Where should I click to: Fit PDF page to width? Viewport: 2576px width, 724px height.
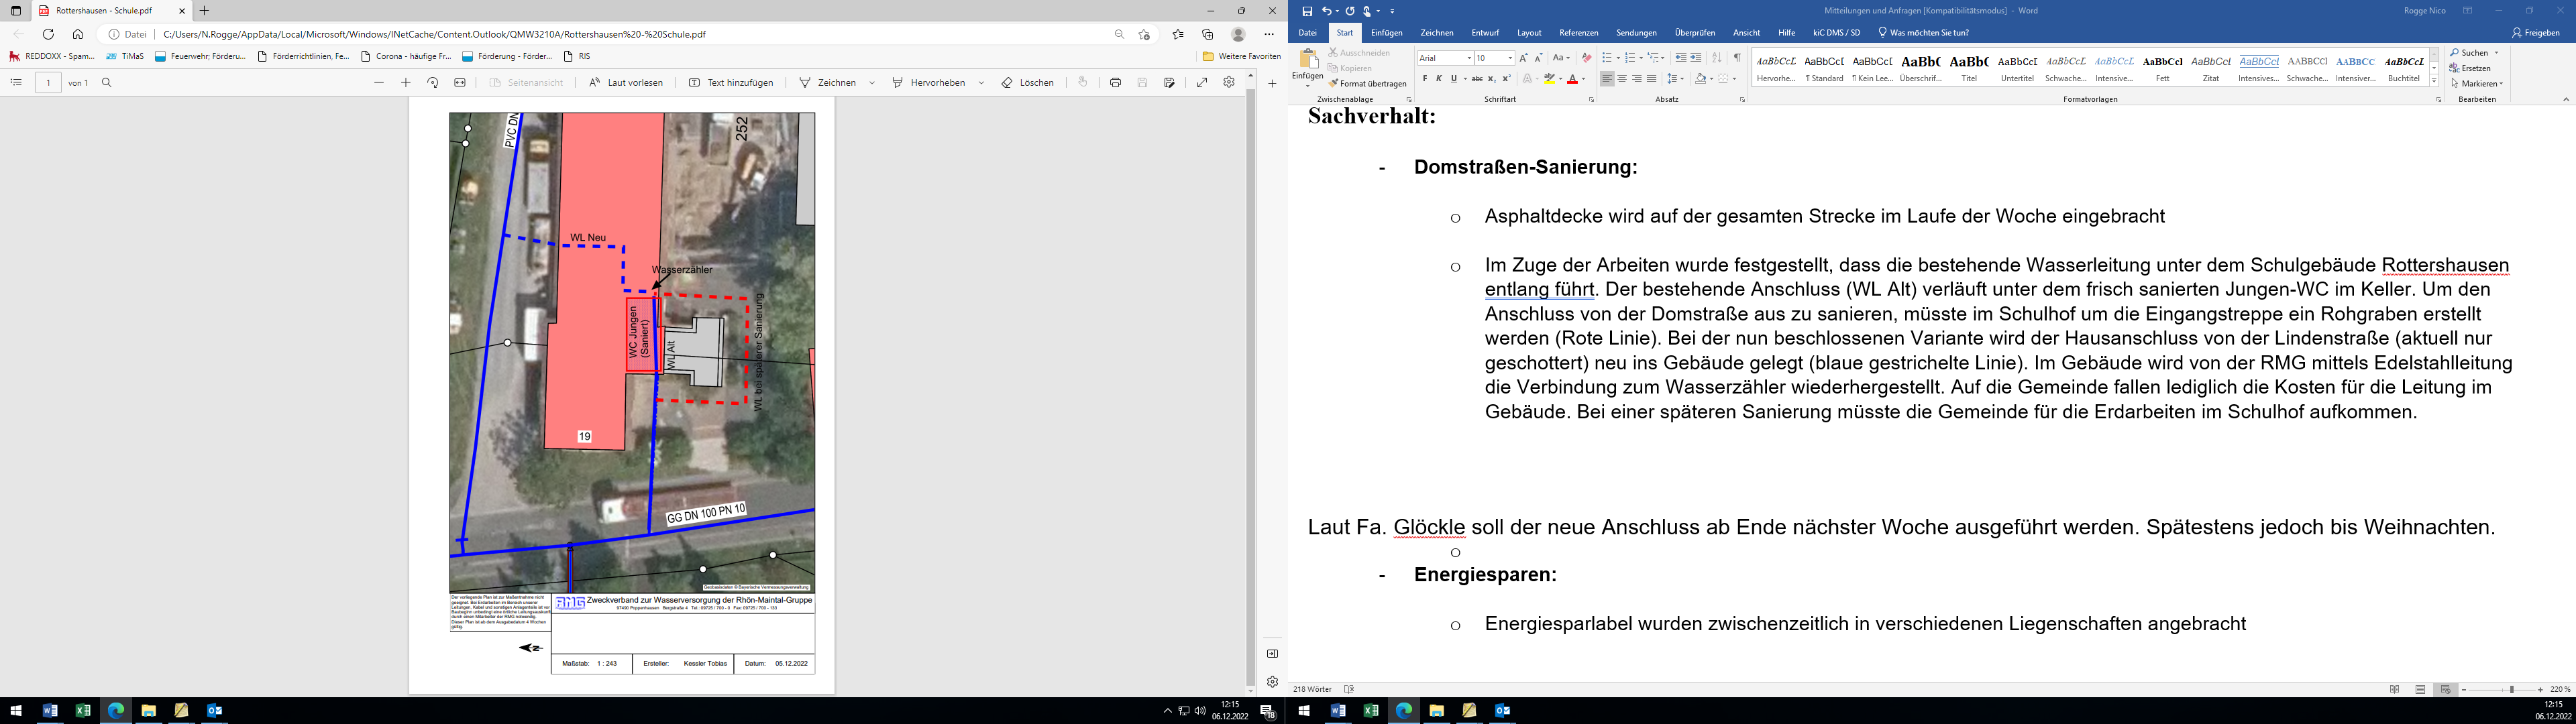point(460,83)
